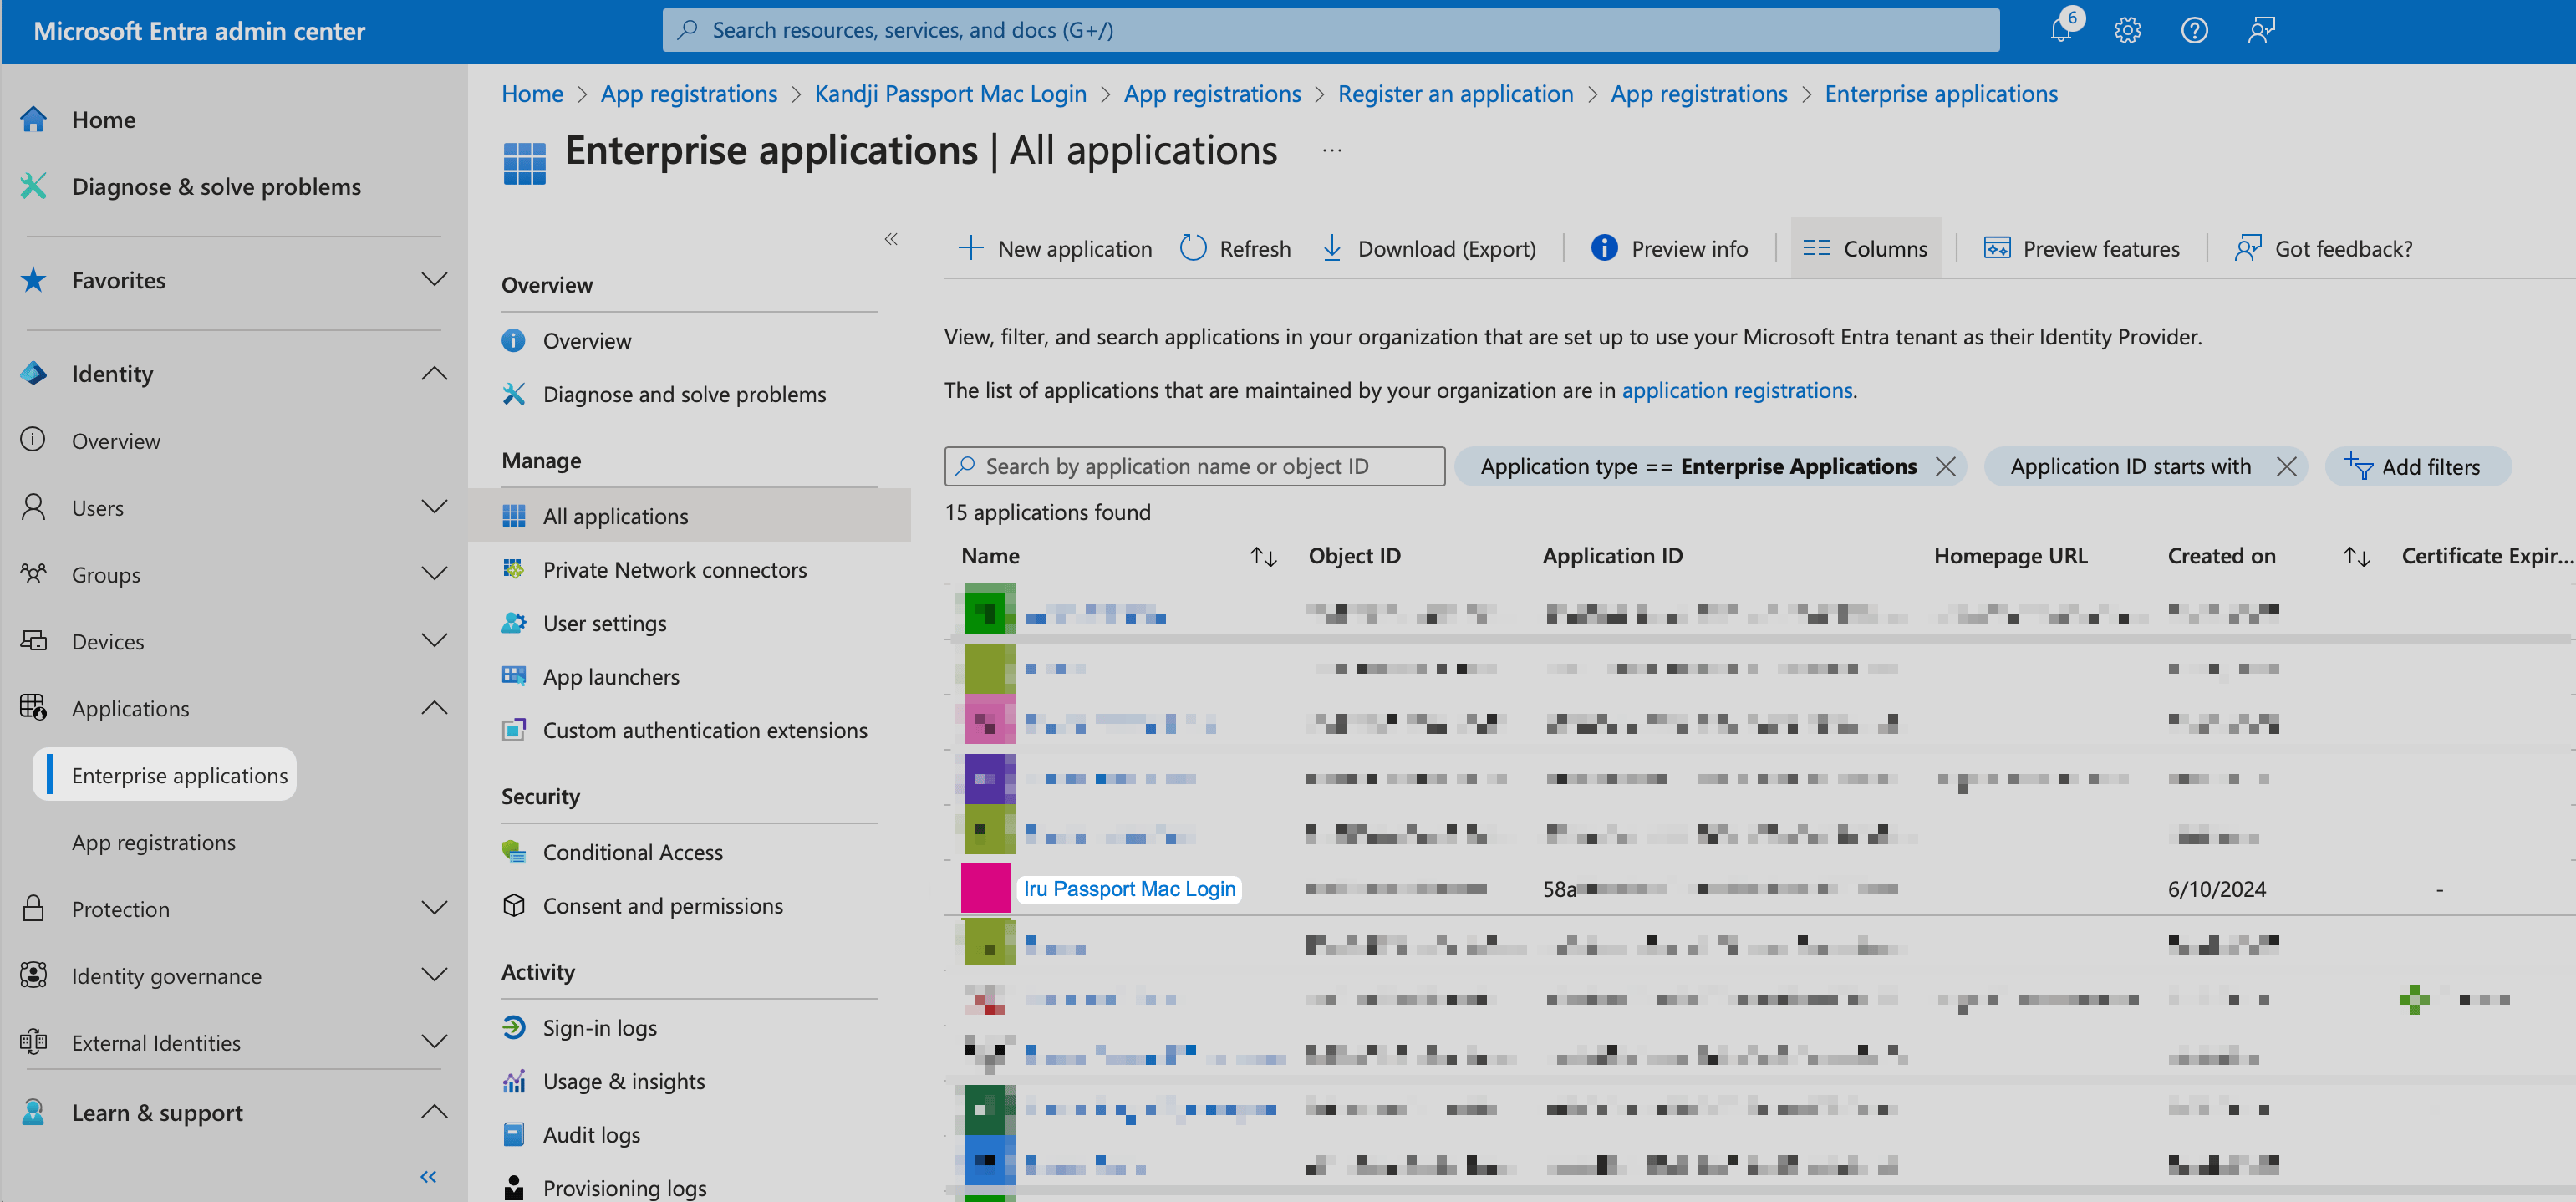This screenshot has width=2576, height=1202.
Task: Open the help question mark icon
Action: point(2194,30)
